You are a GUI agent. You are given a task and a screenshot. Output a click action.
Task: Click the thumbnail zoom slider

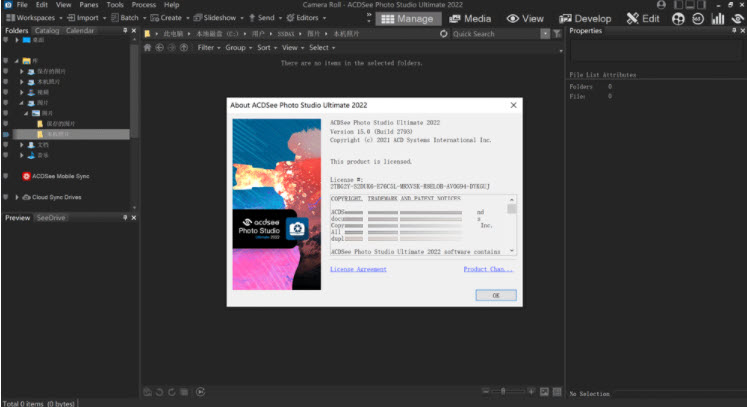click(x=504, y=391)
